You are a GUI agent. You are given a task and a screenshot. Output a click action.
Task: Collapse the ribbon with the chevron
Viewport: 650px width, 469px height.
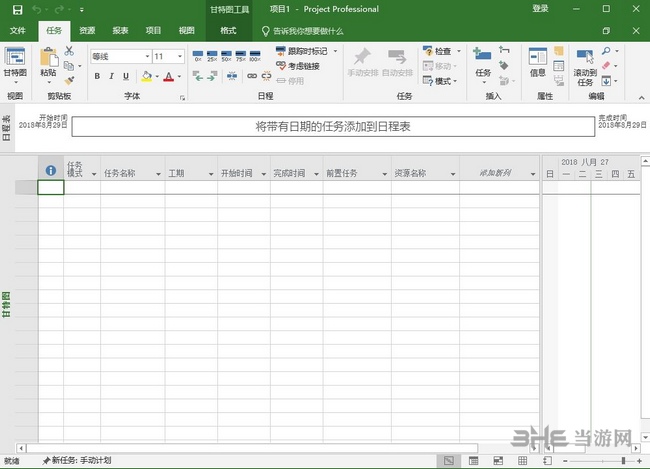click(641, 97)
